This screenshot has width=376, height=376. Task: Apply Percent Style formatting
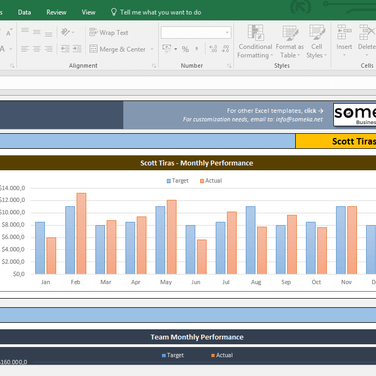[185, 49]
